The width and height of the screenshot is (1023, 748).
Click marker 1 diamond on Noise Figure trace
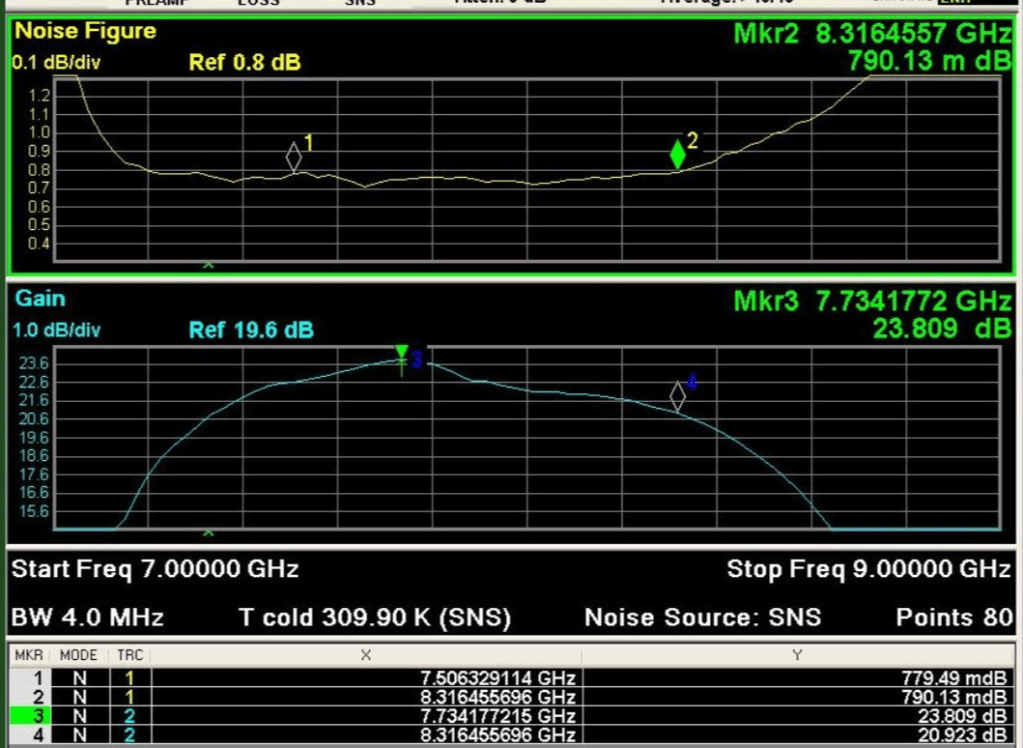coord(293,157)
